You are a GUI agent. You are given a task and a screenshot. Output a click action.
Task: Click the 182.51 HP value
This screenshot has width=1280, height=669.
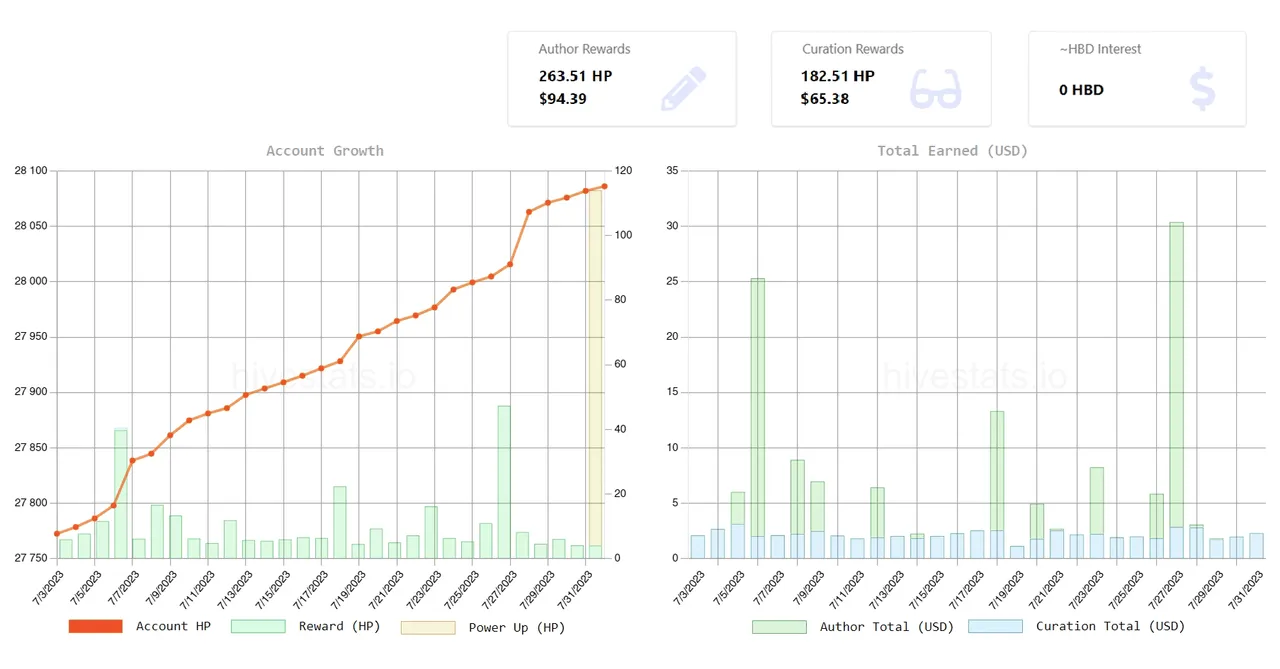pos(838,76)
